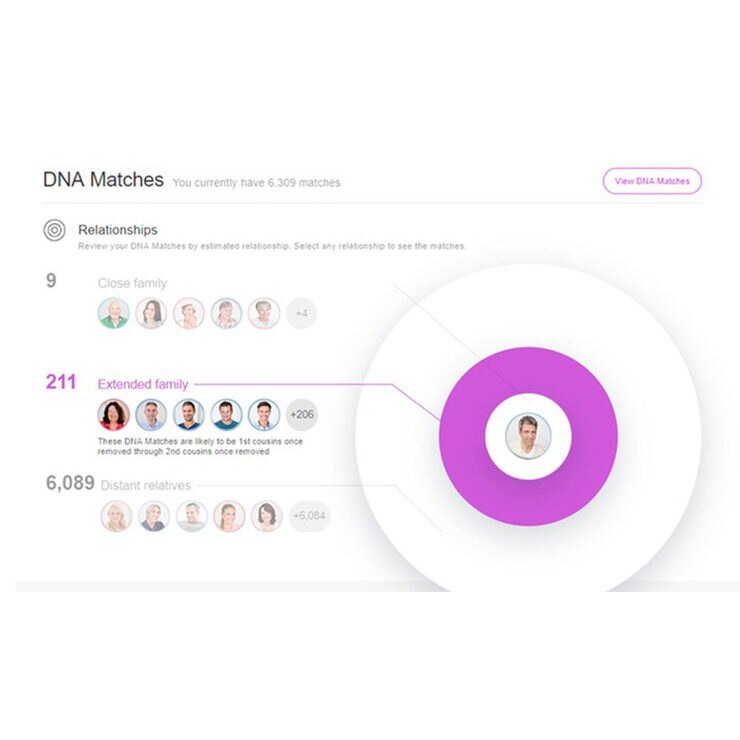Click the second close family avatar with dark hair
This screenshot has height=740, width=740.
point(151,313)
